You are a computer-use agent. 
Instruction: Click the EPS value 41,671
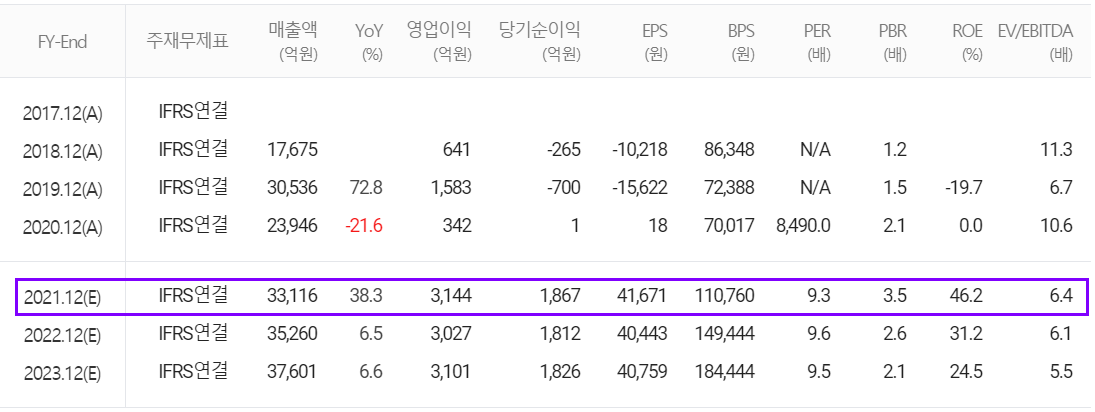(x=642, y=296)
